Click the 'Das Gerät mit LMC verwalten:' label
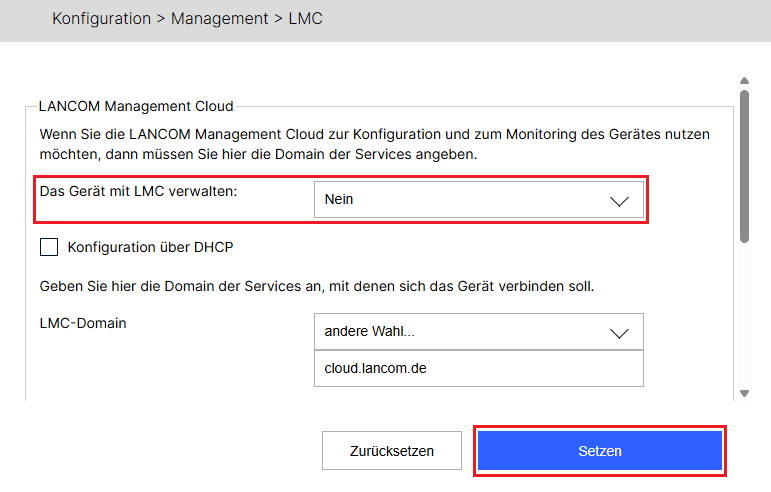 tap(138, 191)
